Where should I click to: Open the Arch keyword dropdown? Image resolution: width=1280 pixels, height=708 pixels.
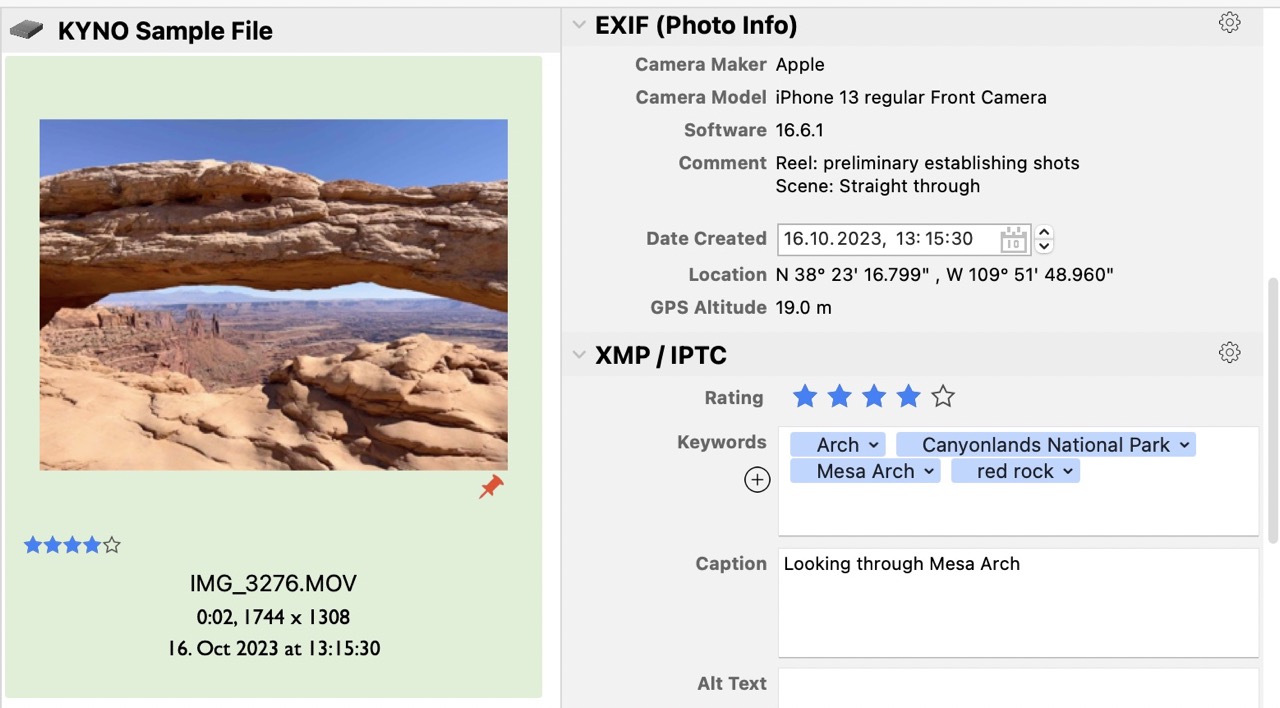pos(874,445)
